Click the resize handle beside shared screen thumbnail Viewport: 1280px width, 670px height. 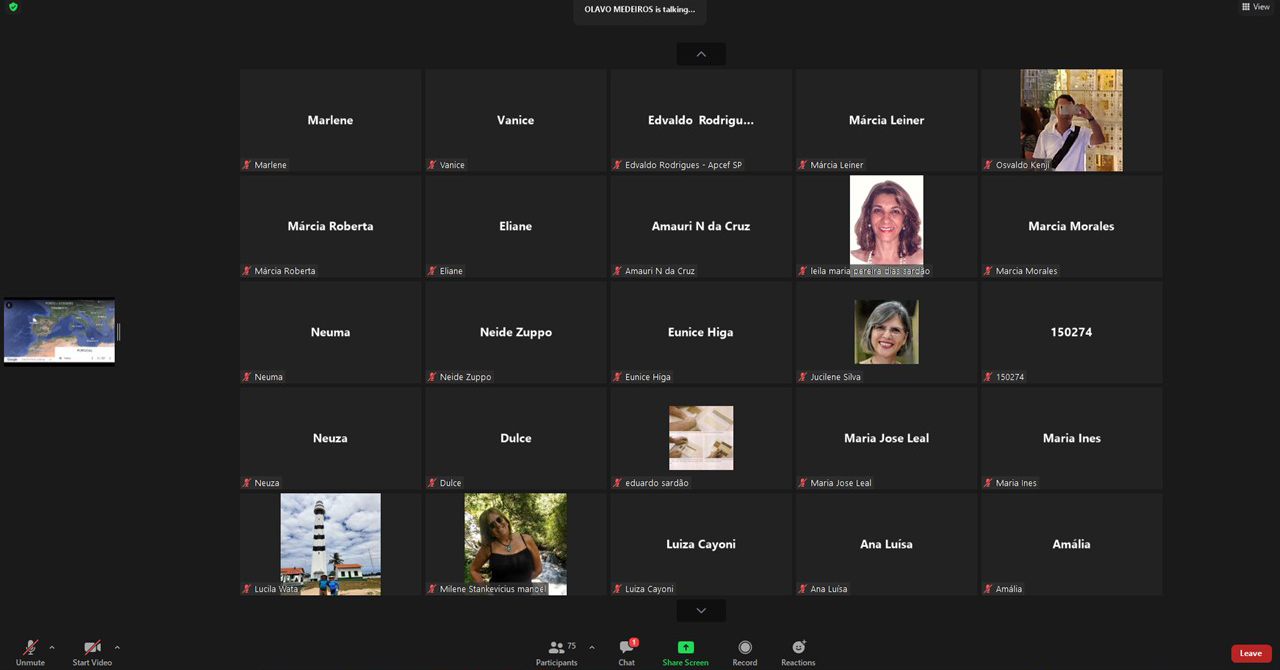(119, 331)
